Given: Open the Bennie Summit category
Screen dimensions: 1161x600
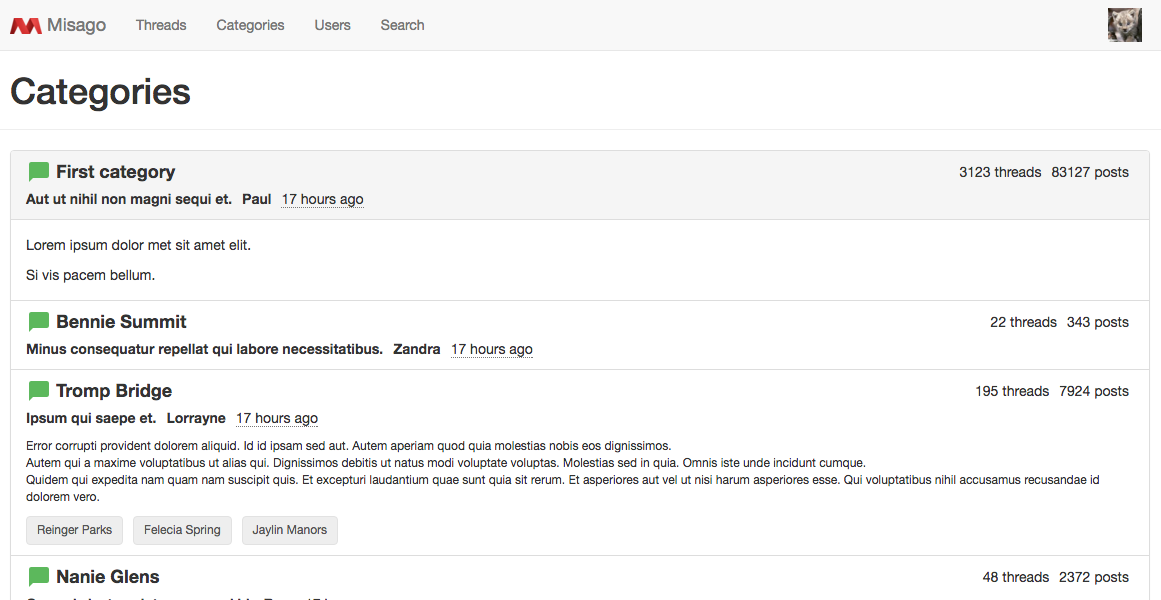Looking at the screenshot, I should [121, 322].
